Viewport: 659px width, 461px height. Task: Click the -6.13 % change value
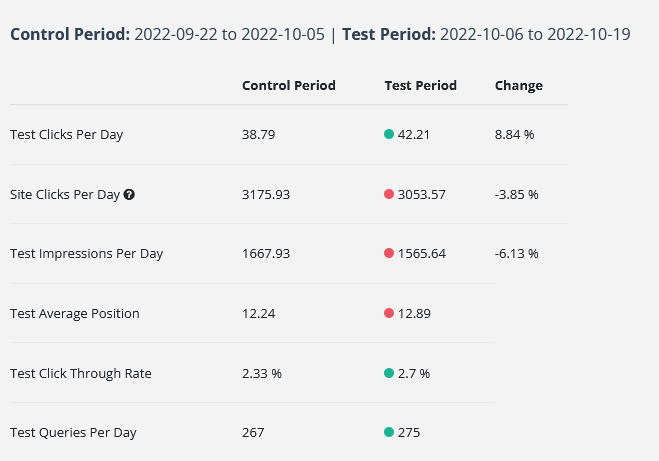(x=516, y=254)
